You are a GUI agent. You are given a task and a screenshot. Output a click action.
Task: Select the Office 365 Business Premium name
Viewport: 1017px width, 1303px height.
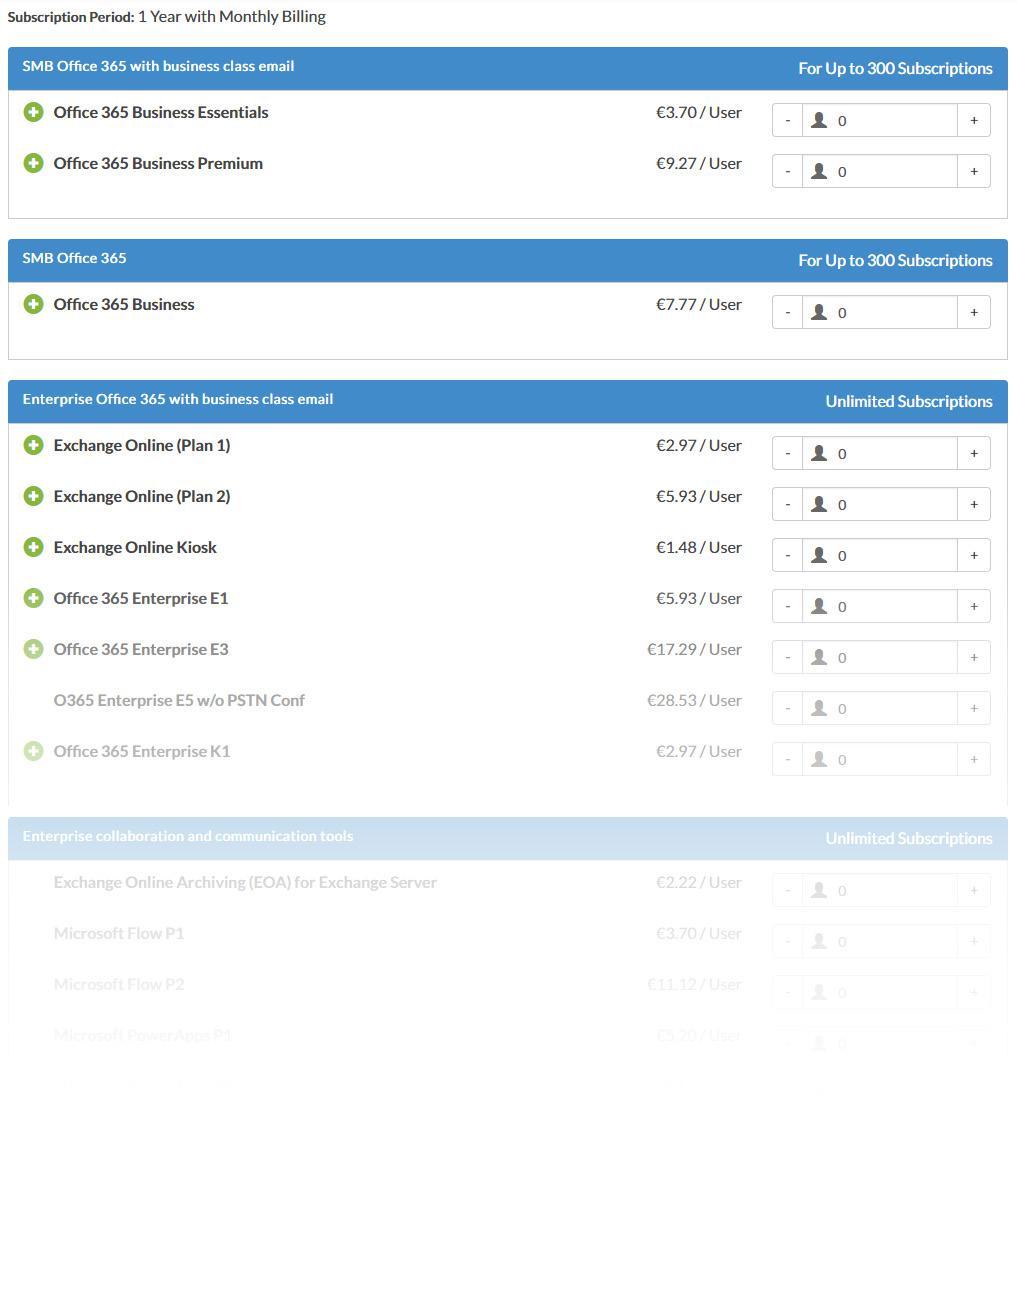(x=158, y=163)
